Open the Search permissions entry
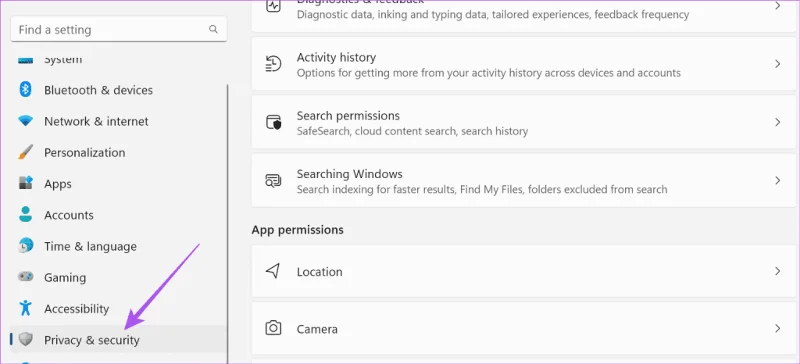Screen dimensions: 800x364 coord(523,123)
